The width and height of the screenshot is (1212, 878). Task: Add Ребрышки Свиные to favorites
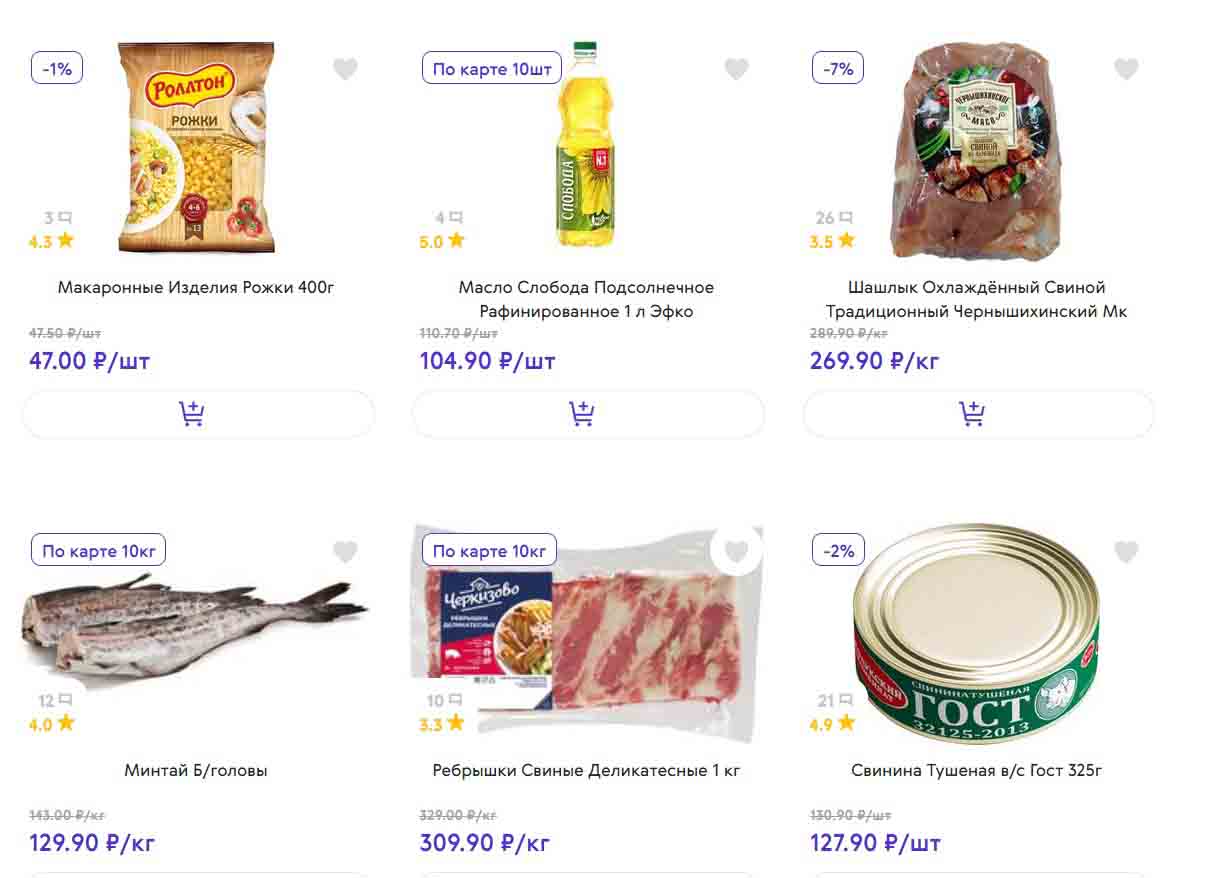point(736,551)
